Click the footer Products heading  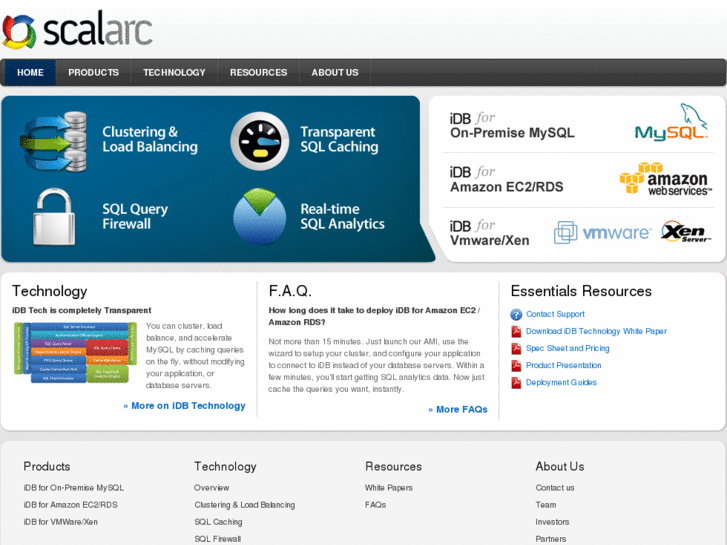click(x=47, y=467)
